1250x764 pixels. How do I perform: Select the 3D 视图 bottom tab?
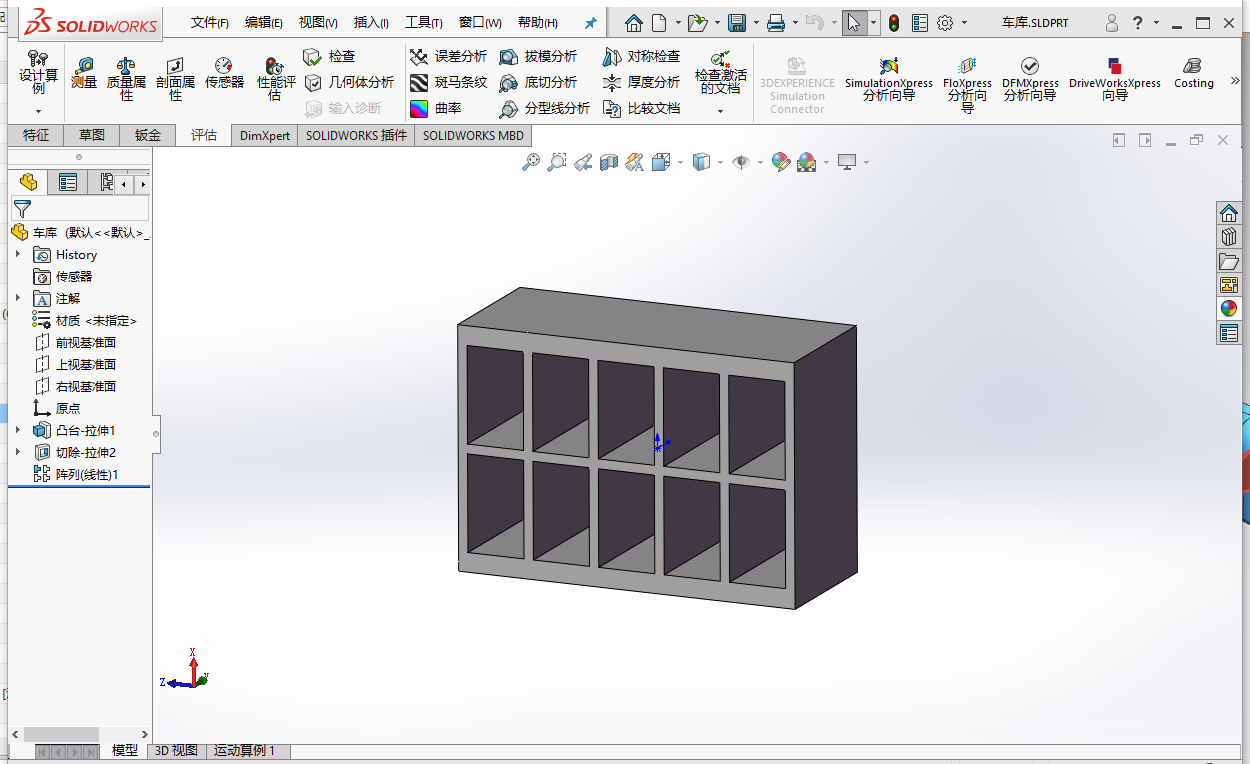(176, 750)
